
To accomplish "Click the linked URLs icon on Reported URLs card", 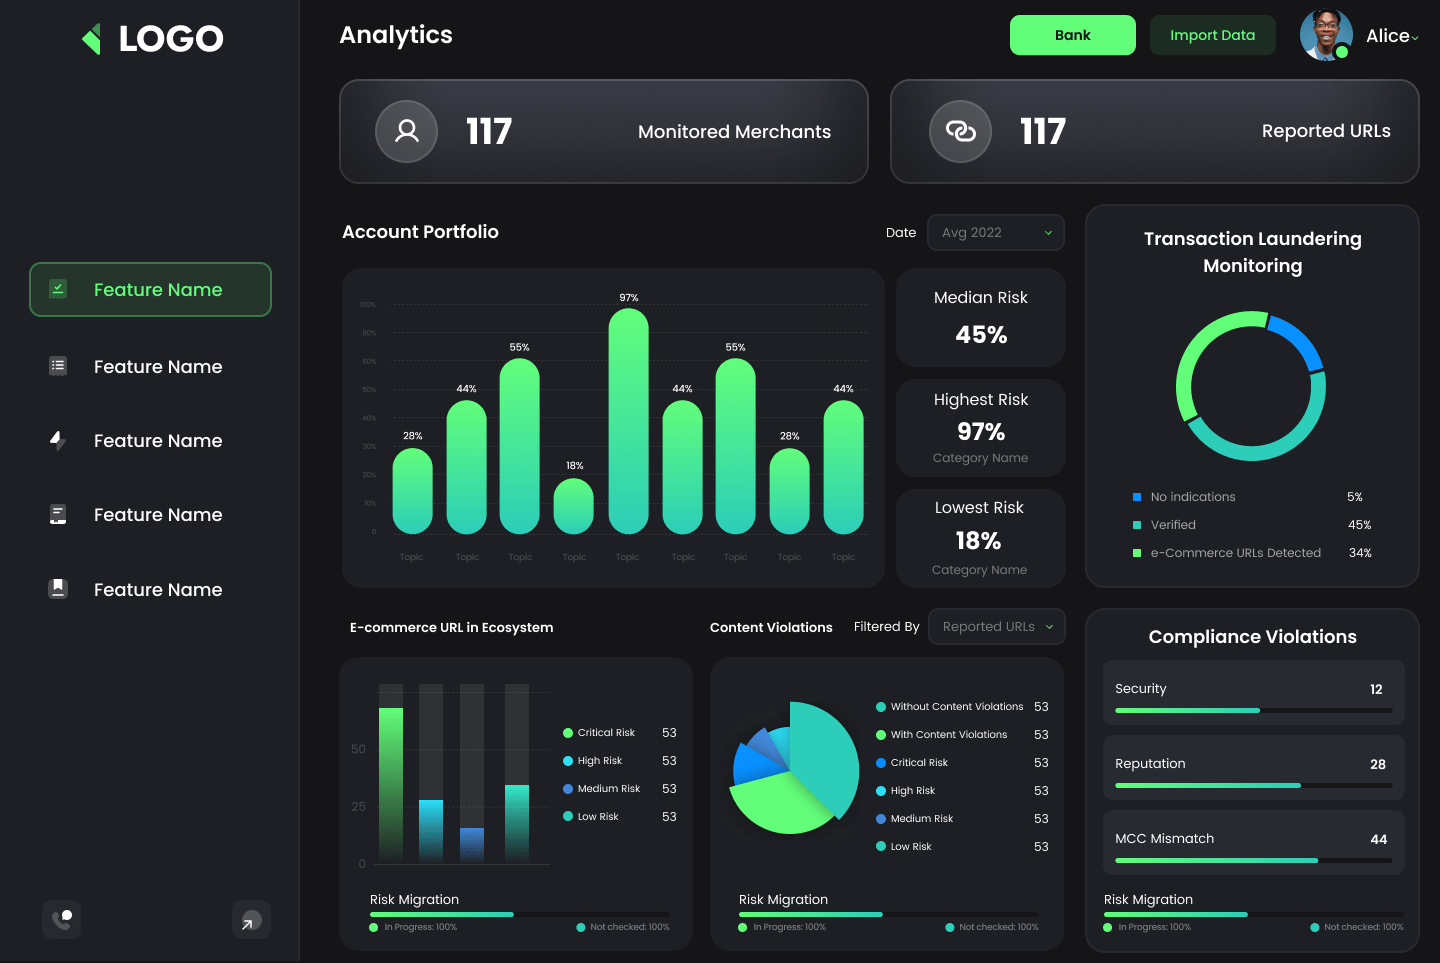I will (960, 131).
